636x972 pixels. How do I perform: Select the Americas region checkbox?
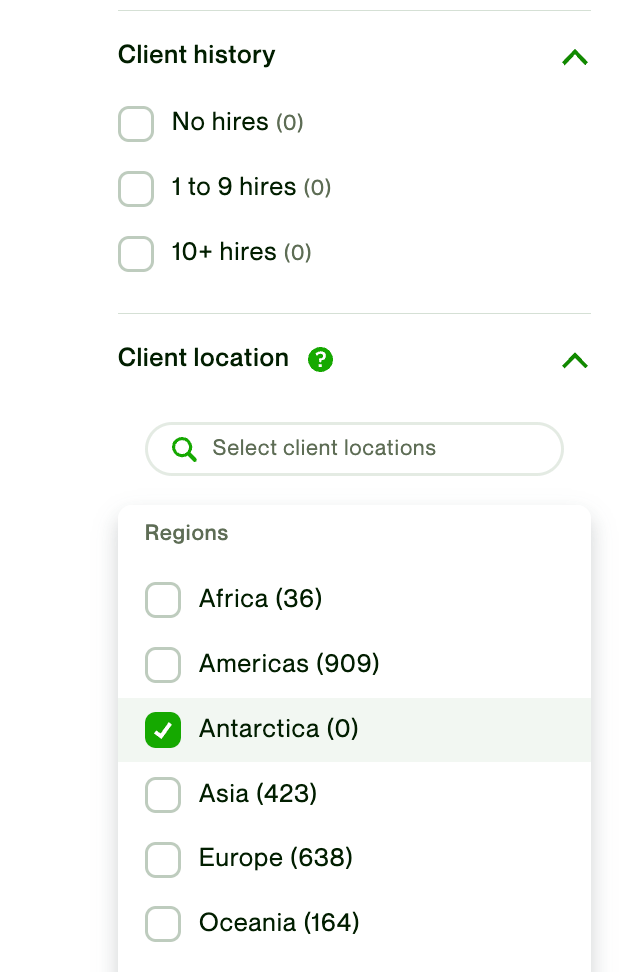[163, 665]
